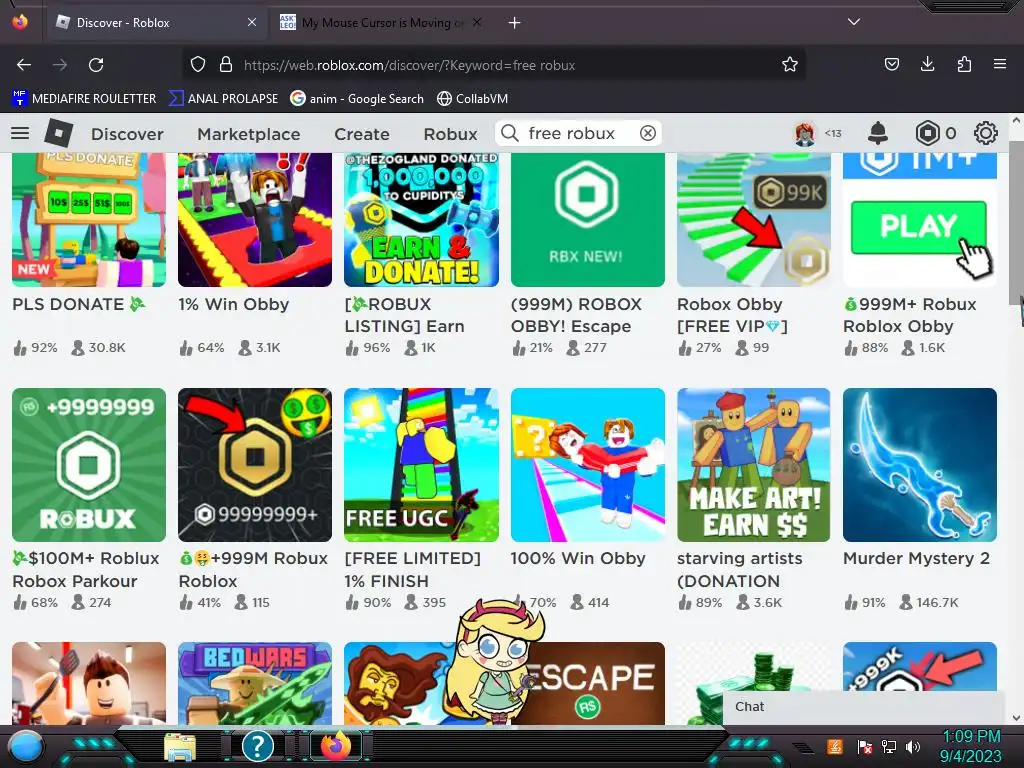
Task: Open the Marketplace section
Action: pos(249,134)
